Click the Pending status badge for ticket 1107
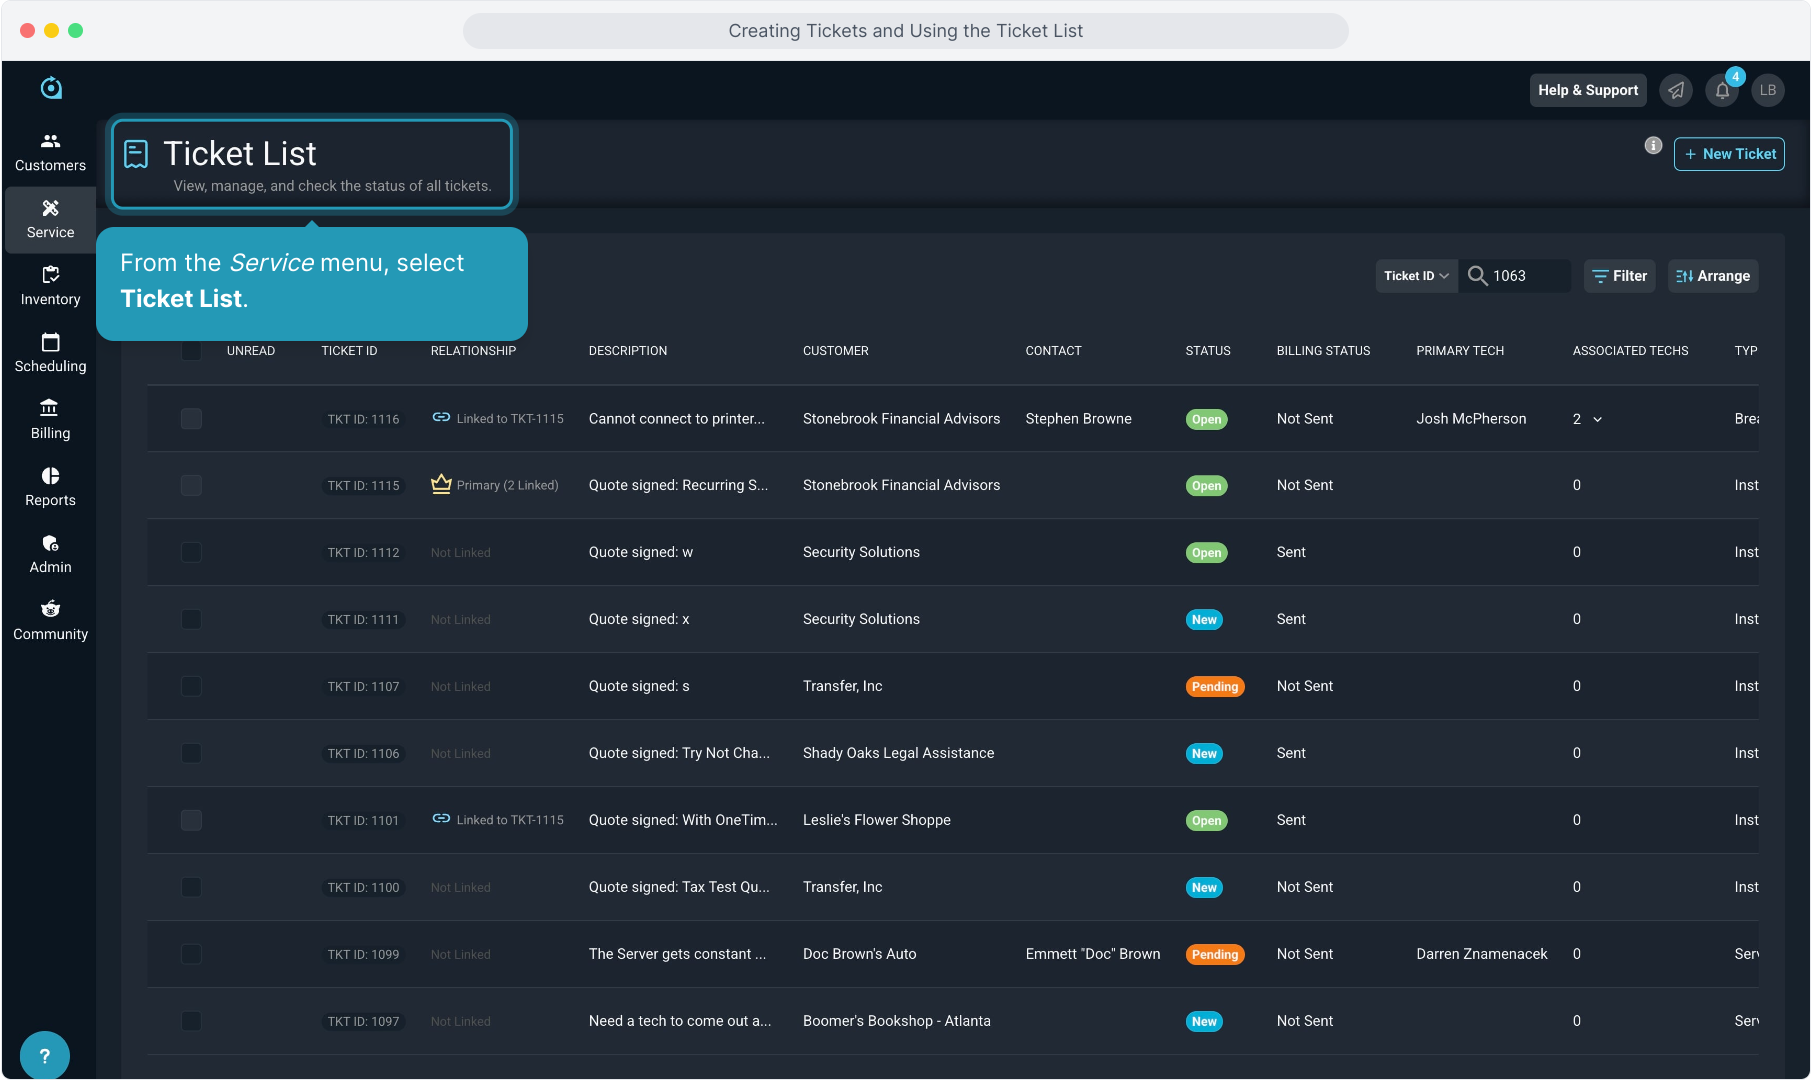Viewport: 1812px width, 1080px height. [1214, 687]
